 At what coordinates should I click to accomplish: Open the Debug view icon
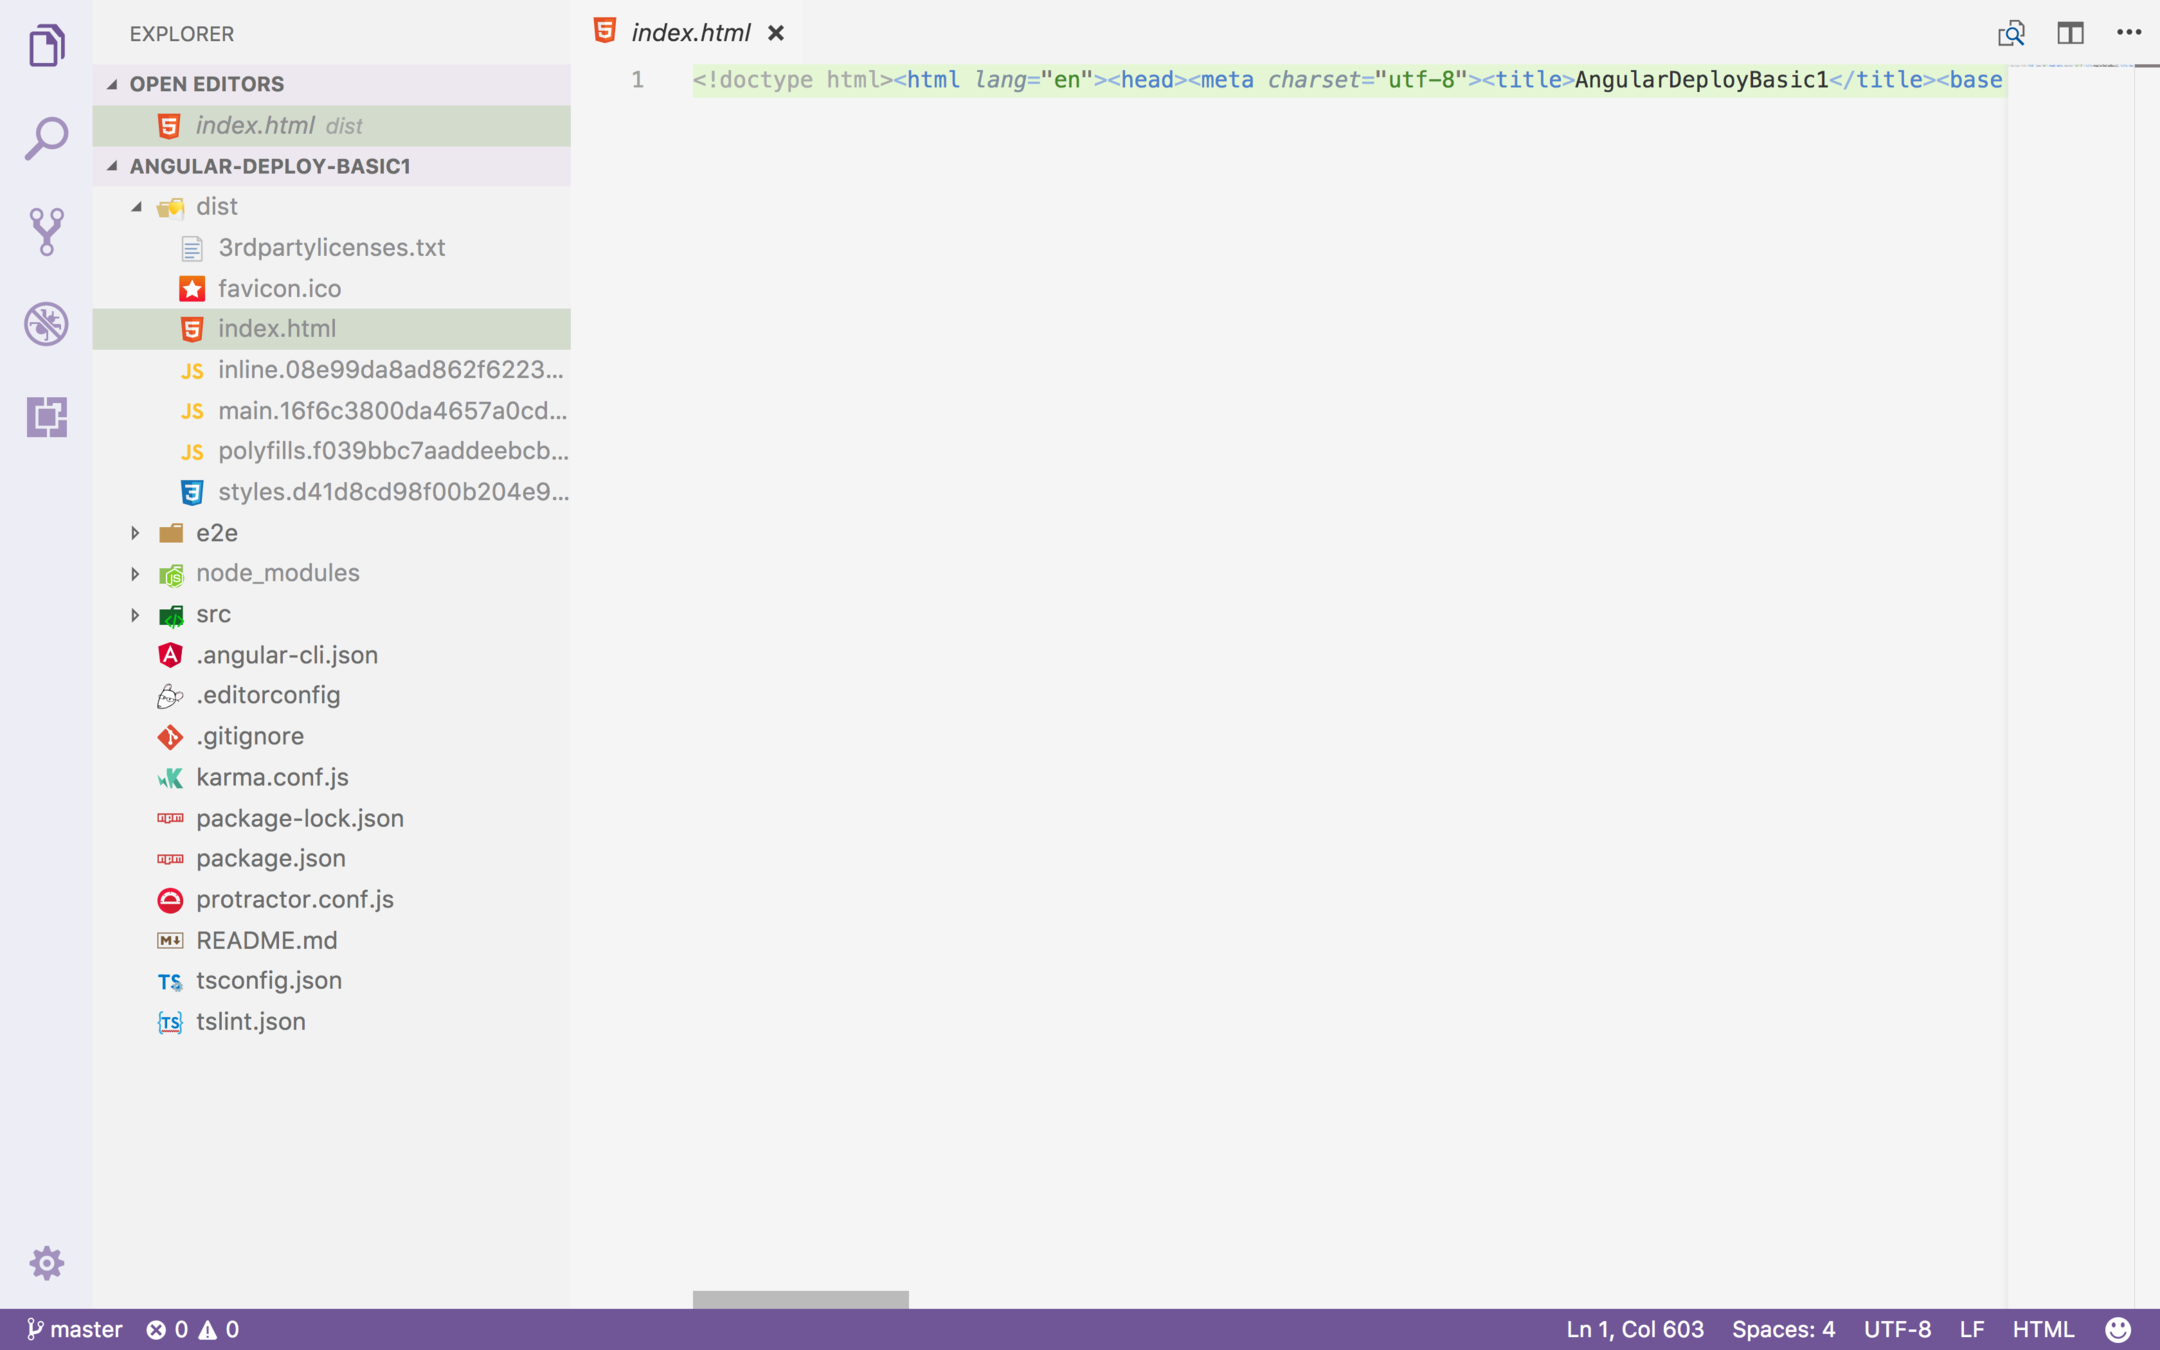tap(46, 324)
